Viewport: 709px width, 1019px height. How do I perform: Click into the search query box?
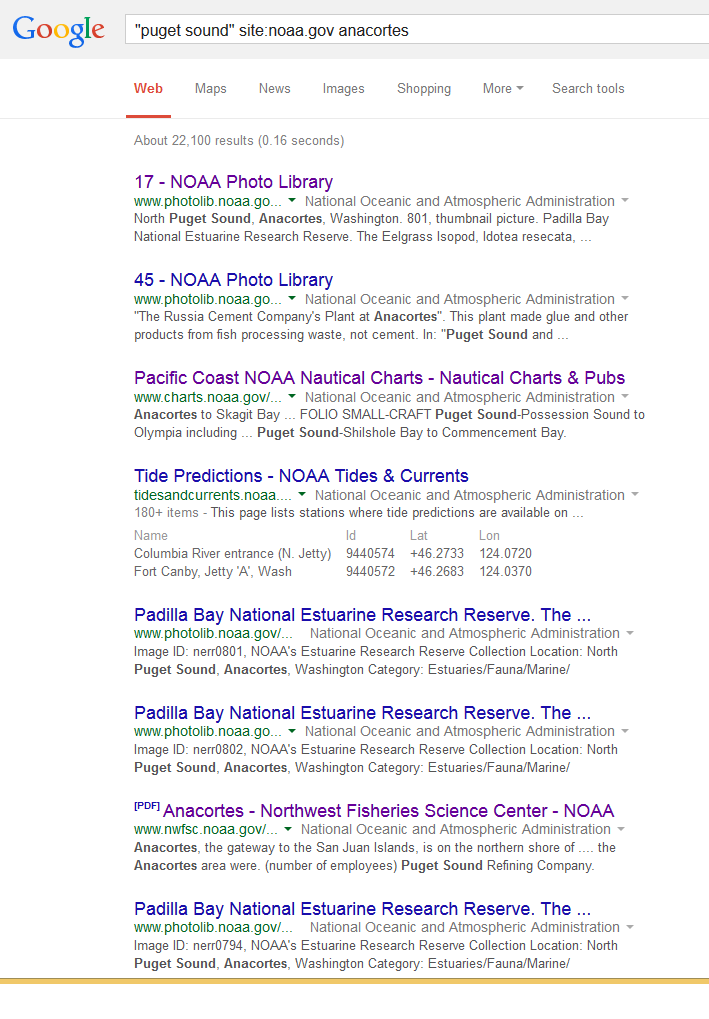click(417, 30)
